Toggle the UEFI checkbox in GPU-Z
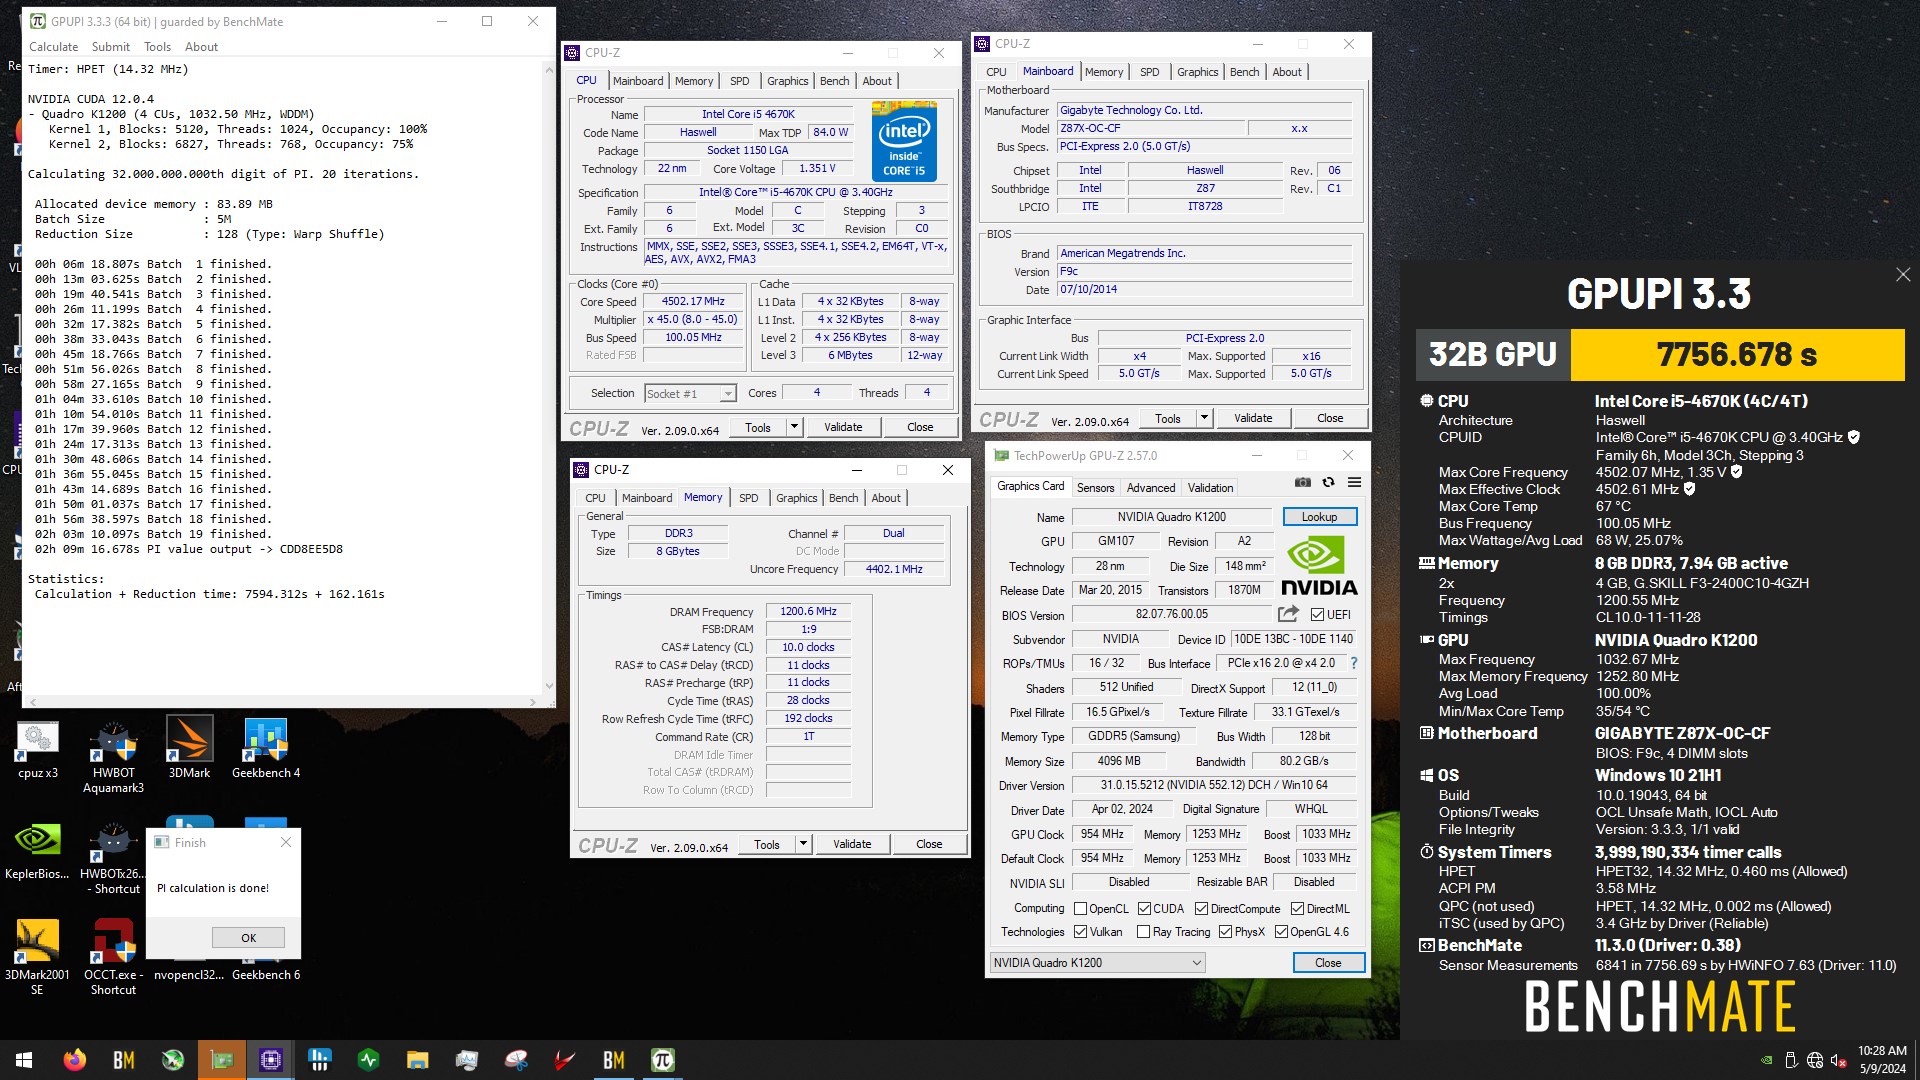Image resolution: width=1920 pixels, height=1080 pixels. point(1317,615)
